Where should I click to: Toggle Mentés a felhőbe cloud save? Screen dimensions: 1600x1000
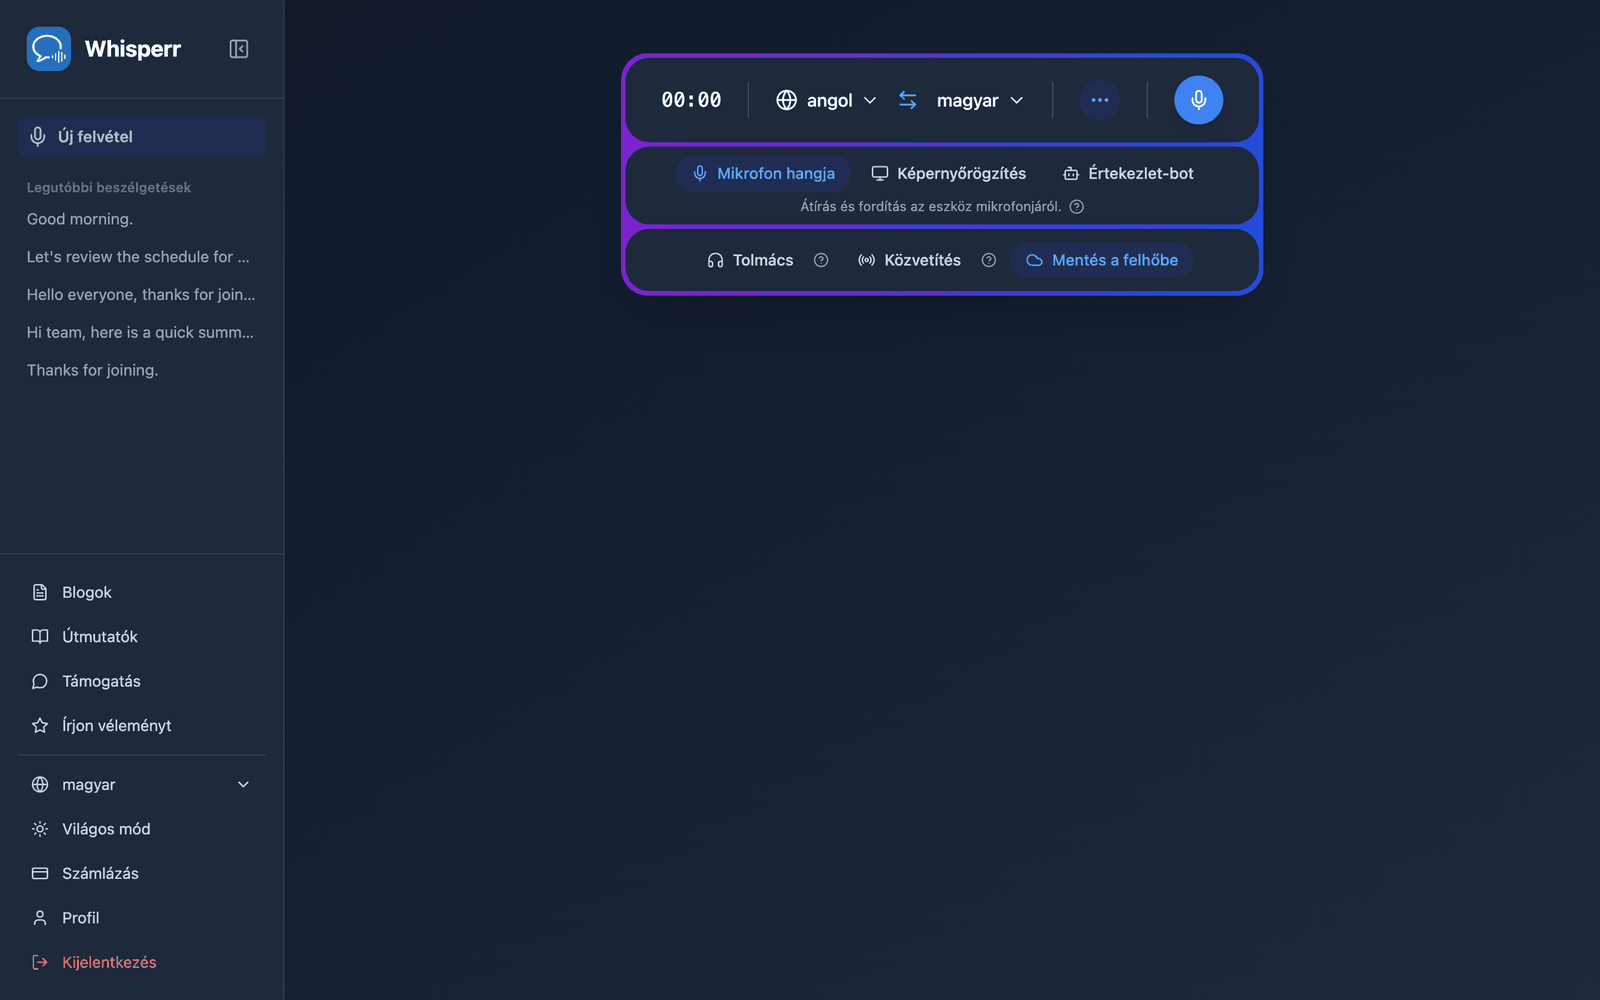coord(1102,260)
